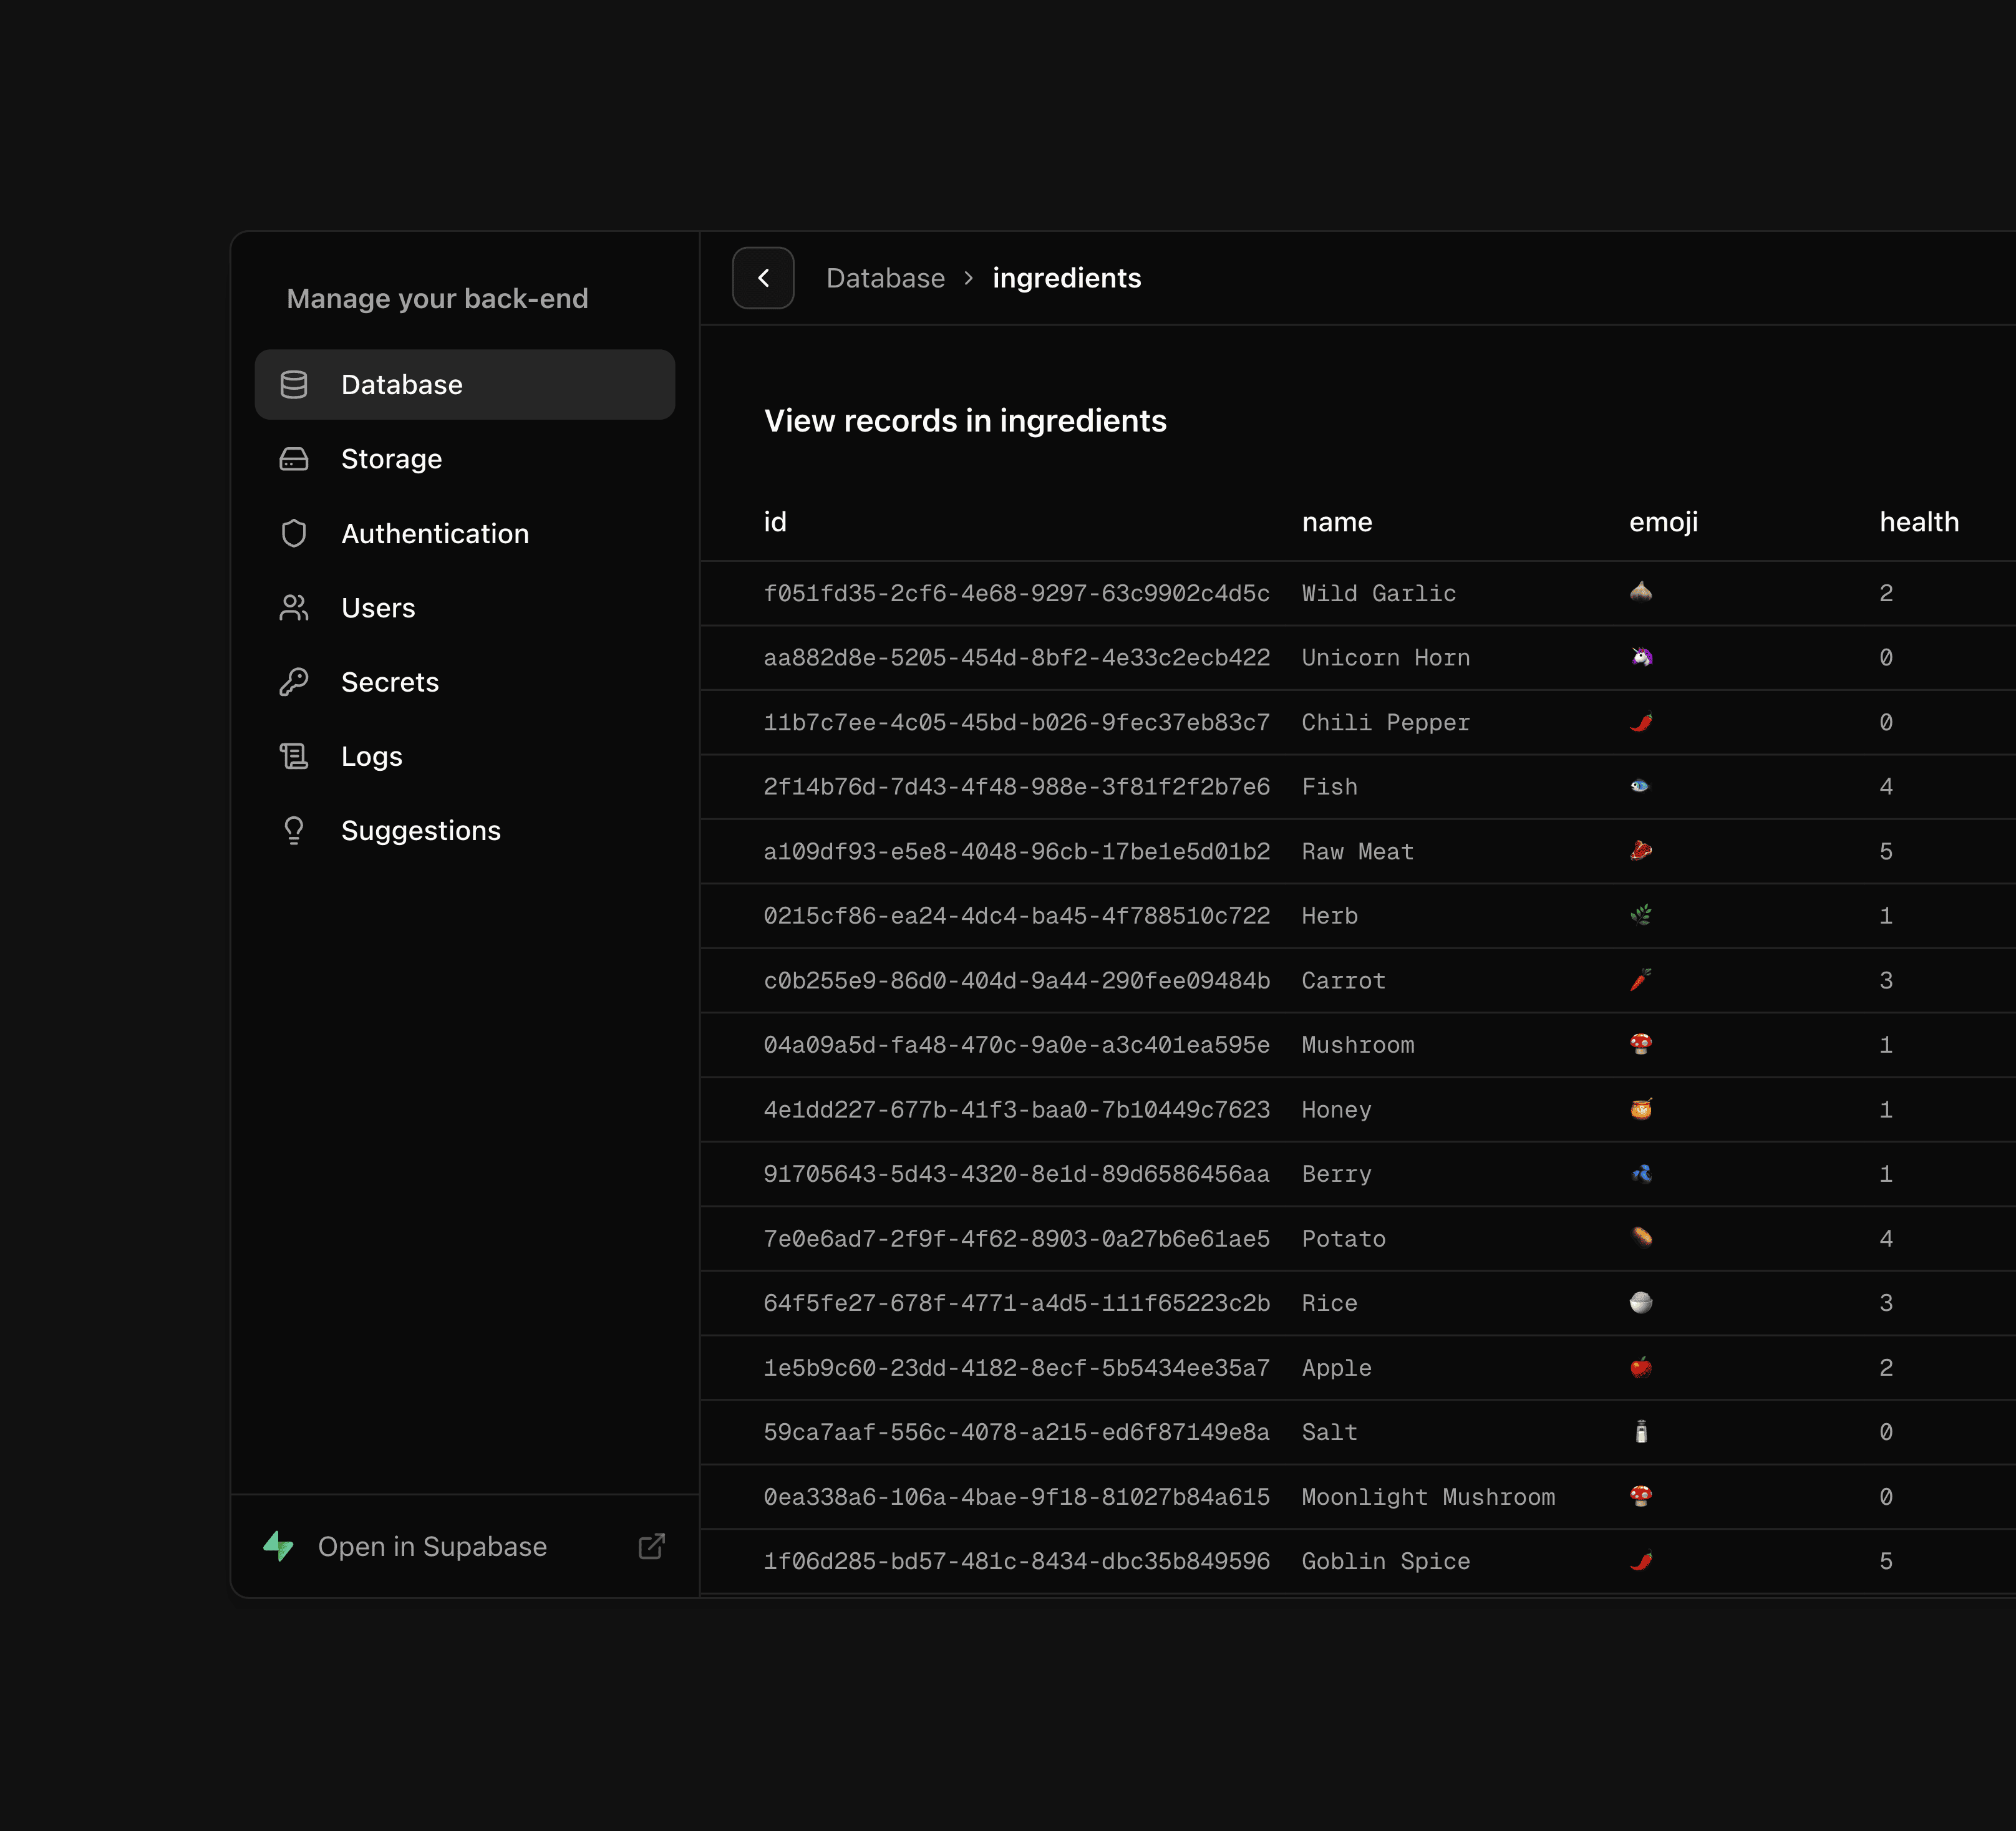Click the honey pot emoji in Honey row
This screenshot has height=1831, width=2016.
coord(1641,1109)
